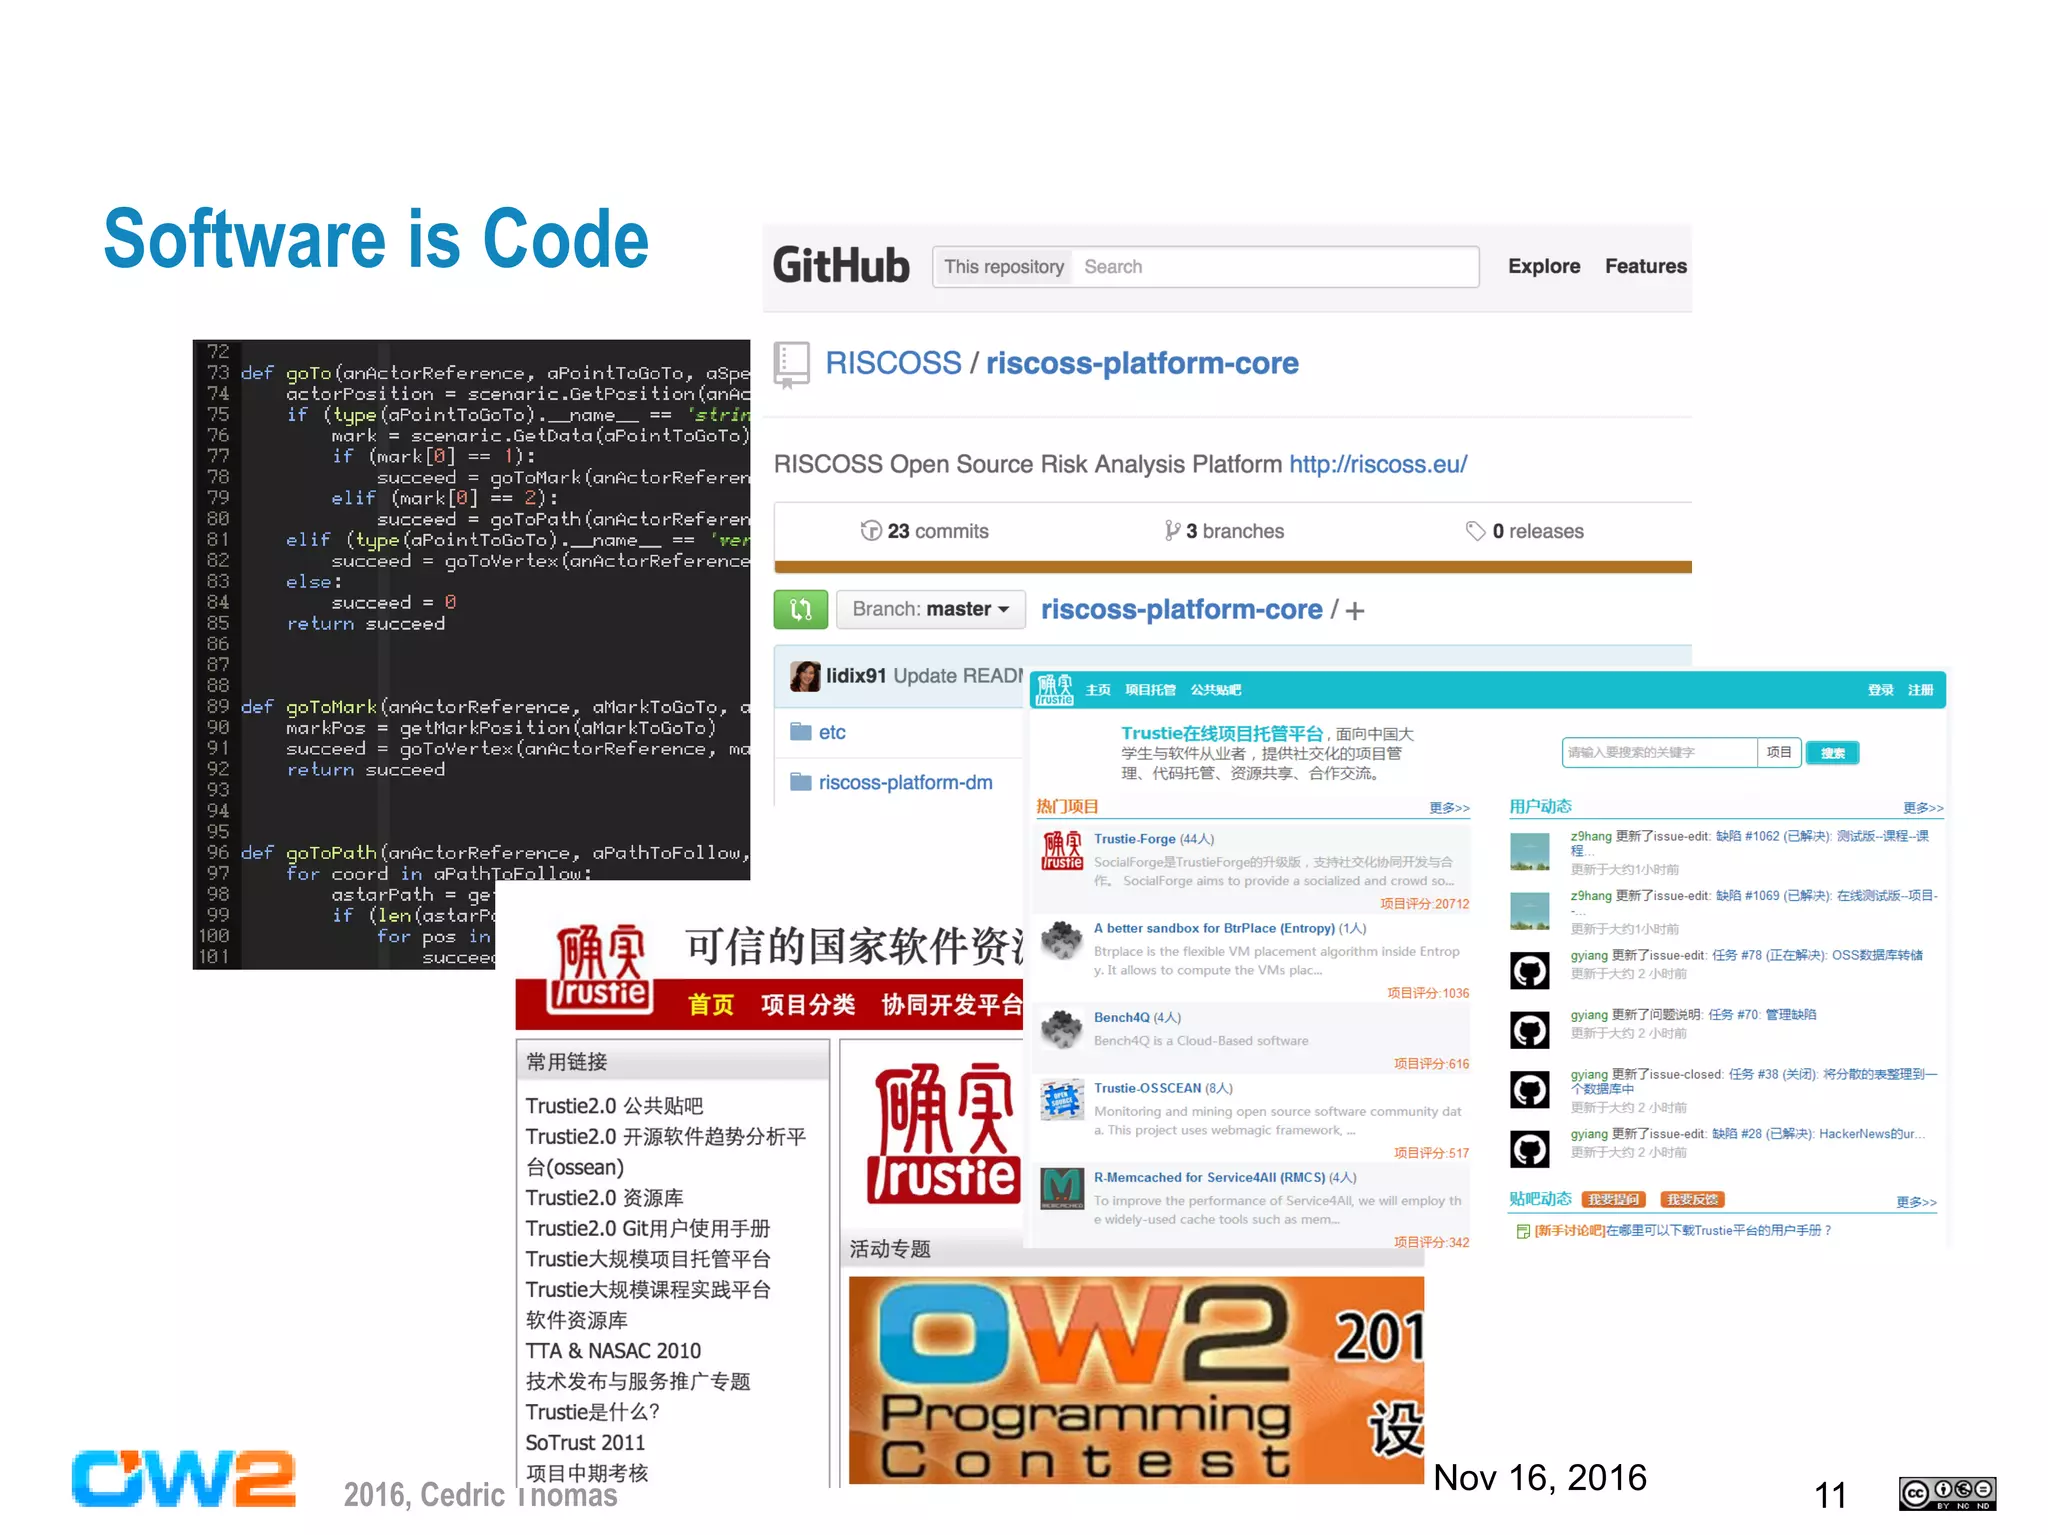
Task: Click the commits clock icon
Action: point(871,531)
